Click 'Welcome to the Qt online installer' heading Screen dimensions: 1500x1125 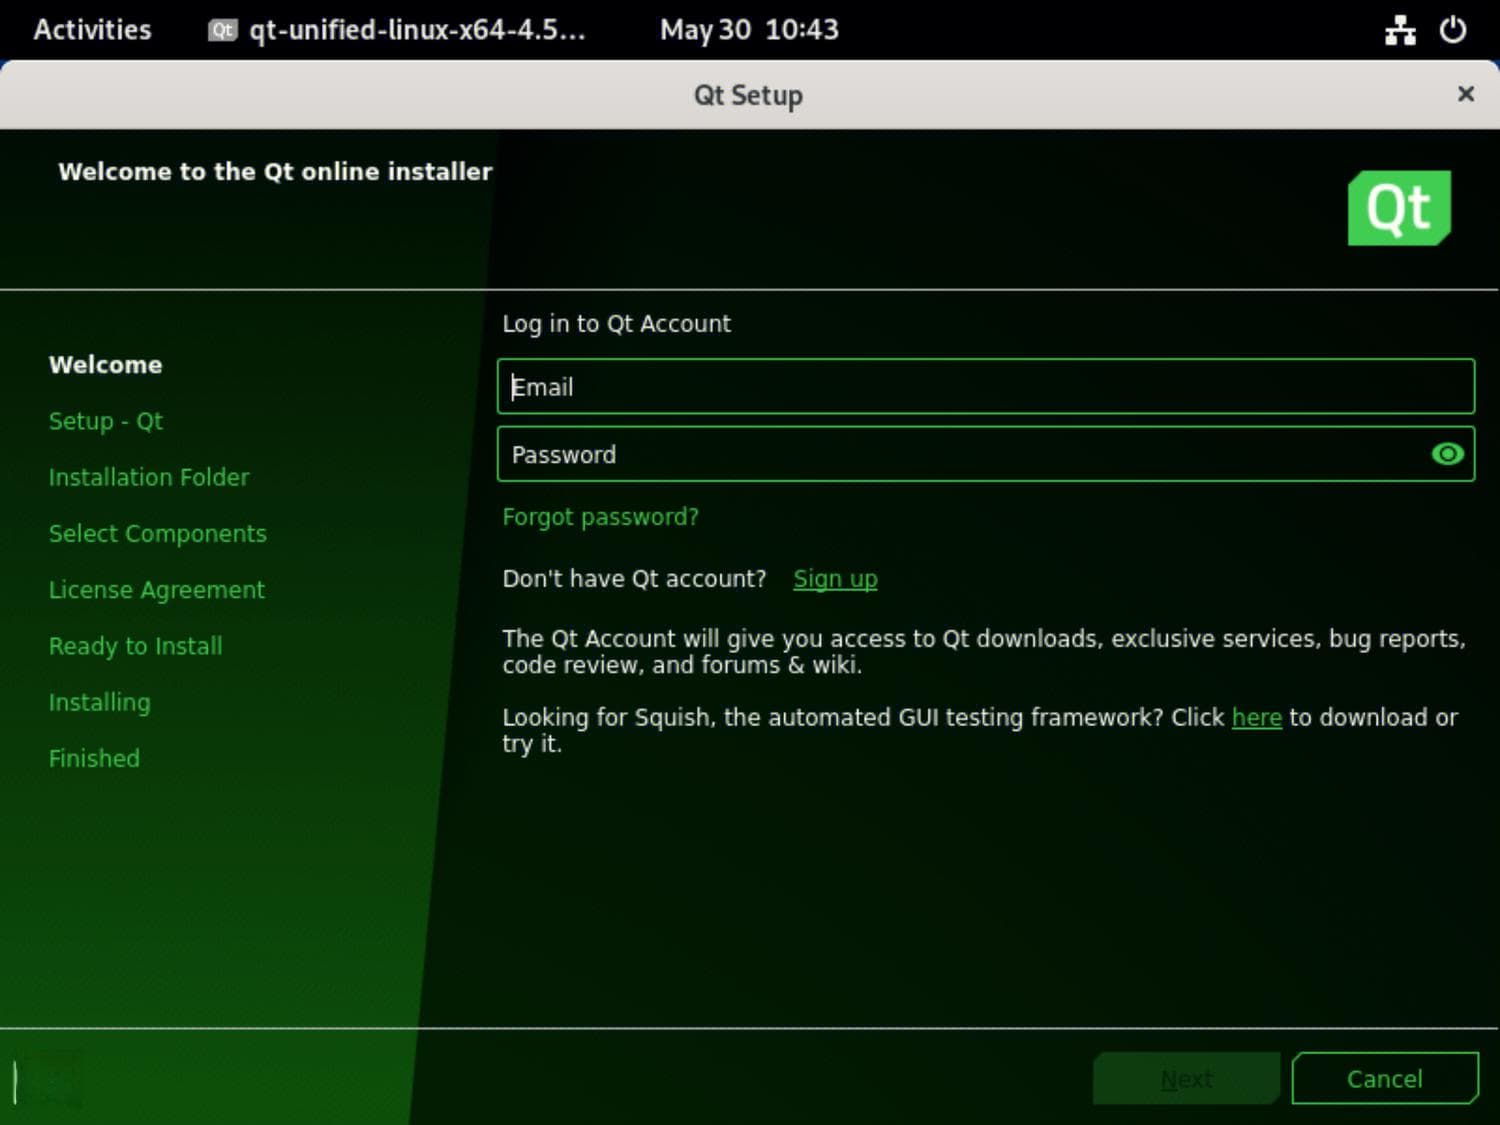pyautogui.click(x=275, y=172)
